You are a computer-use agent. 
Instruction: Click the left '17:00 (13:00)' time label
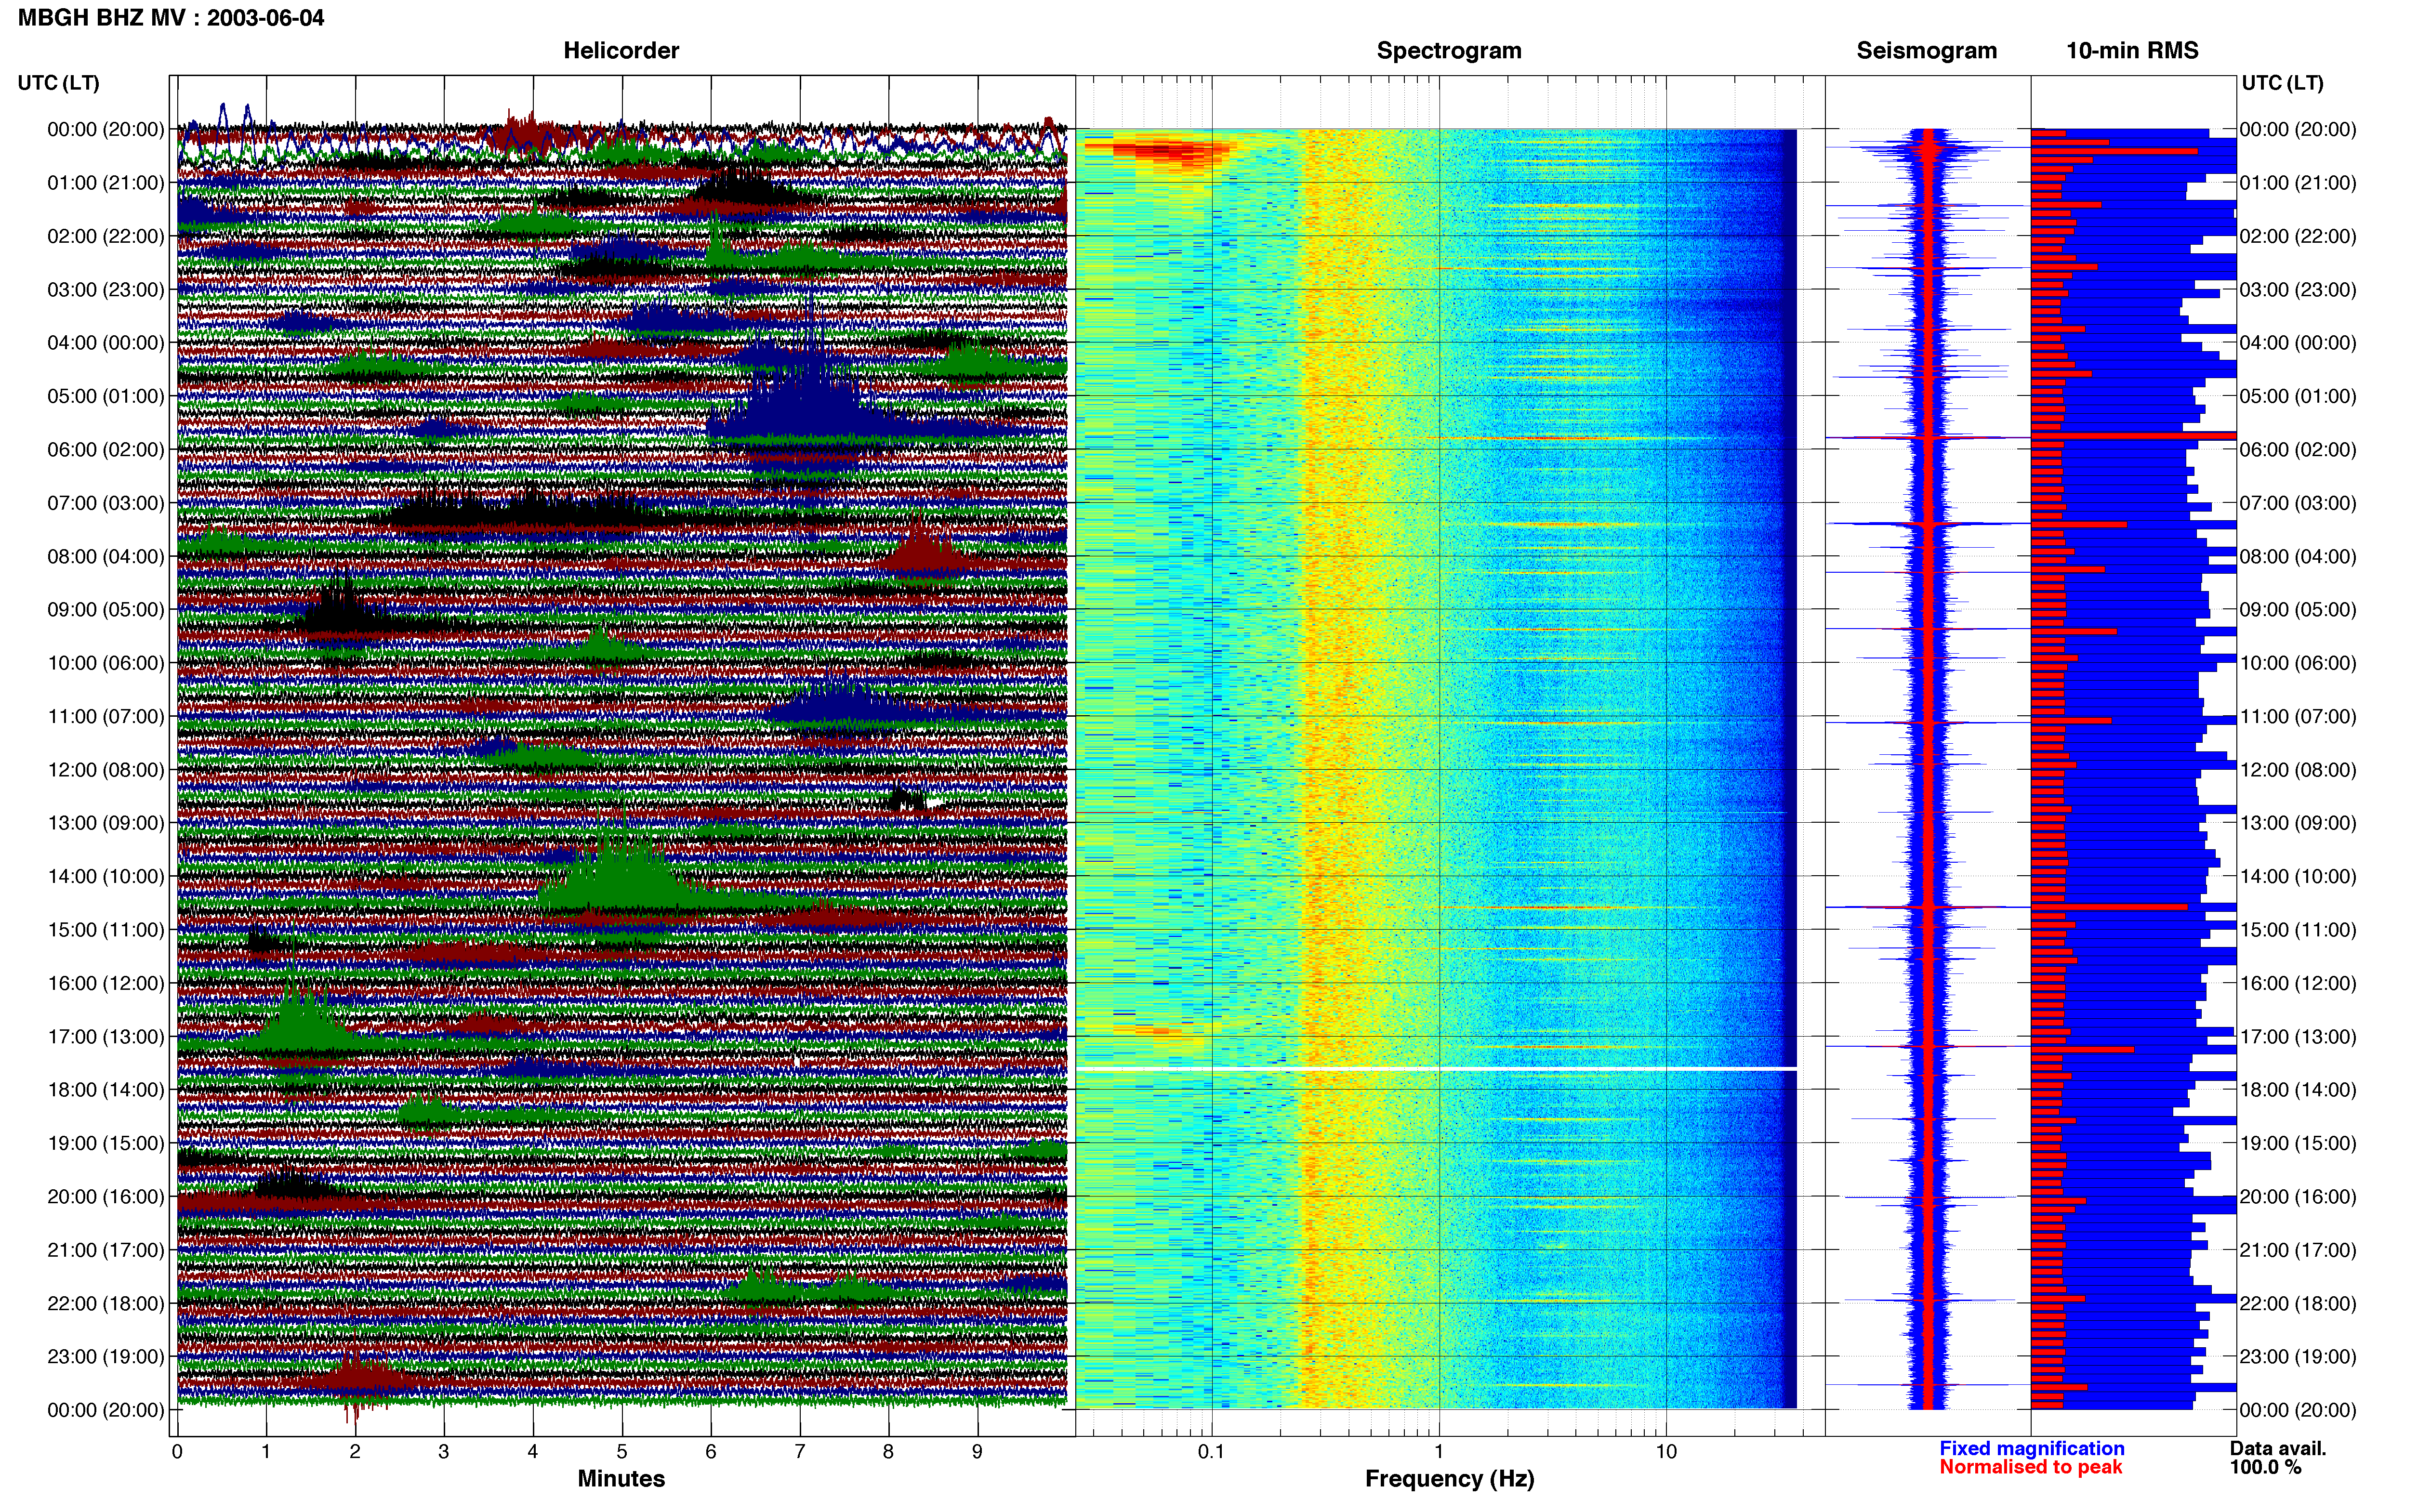coord(105,1036)
